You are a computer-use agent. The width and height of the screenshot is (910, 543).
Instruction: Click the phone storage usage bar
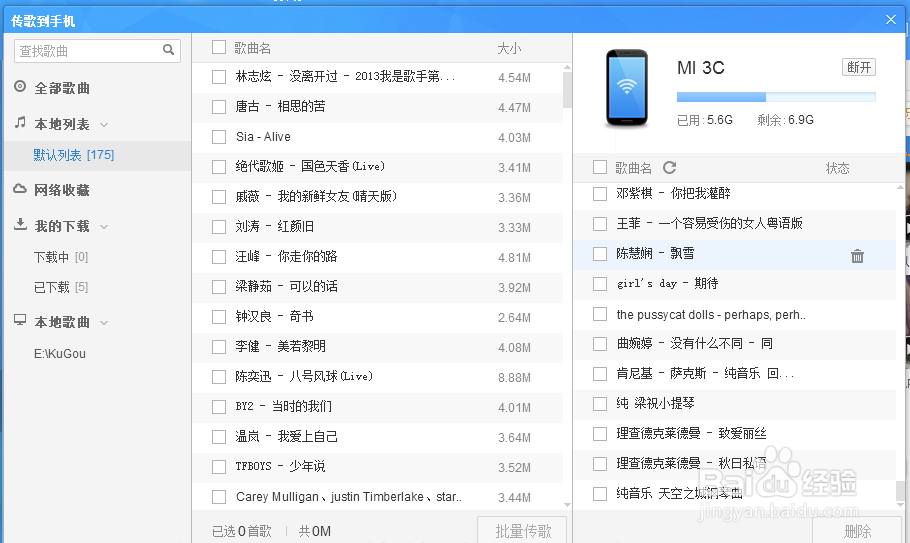click(x=776, y=97)
